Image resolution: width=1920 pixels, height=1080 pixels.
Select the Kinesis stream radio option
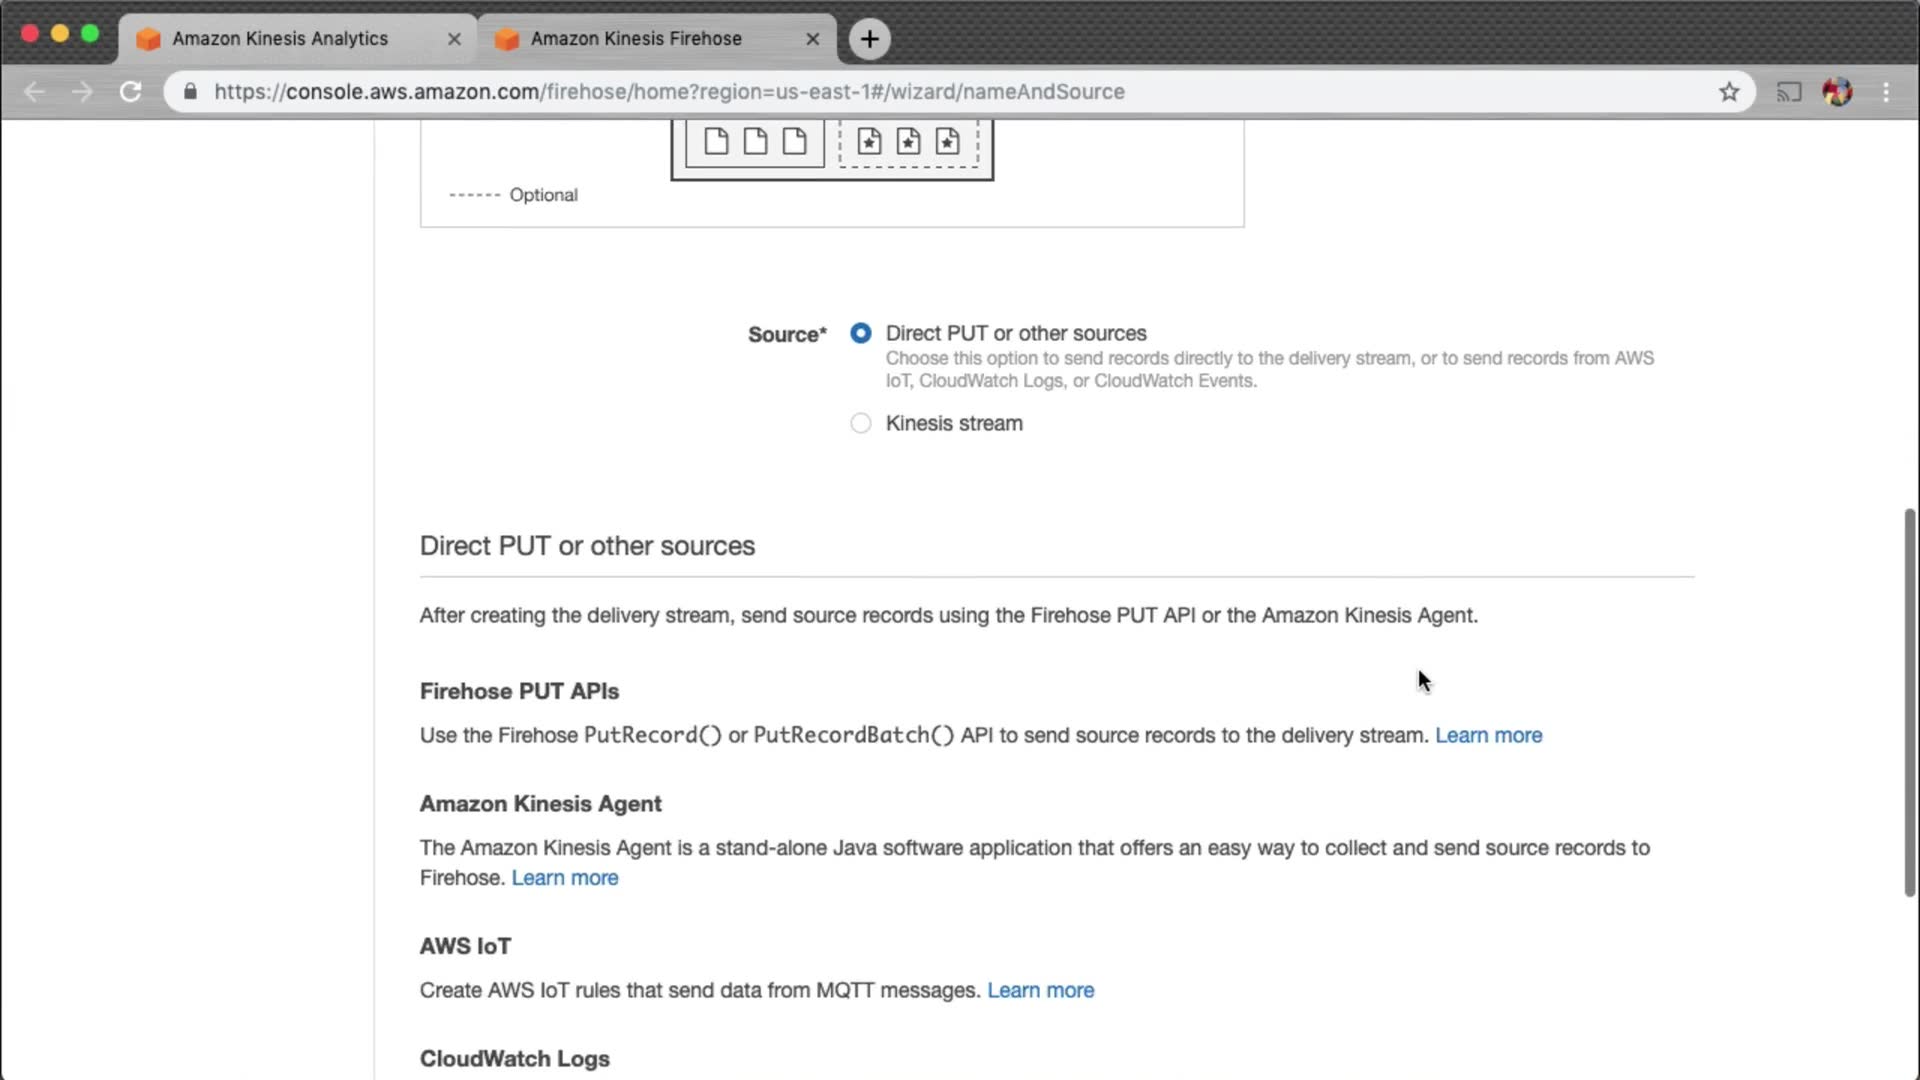(860, 423)
